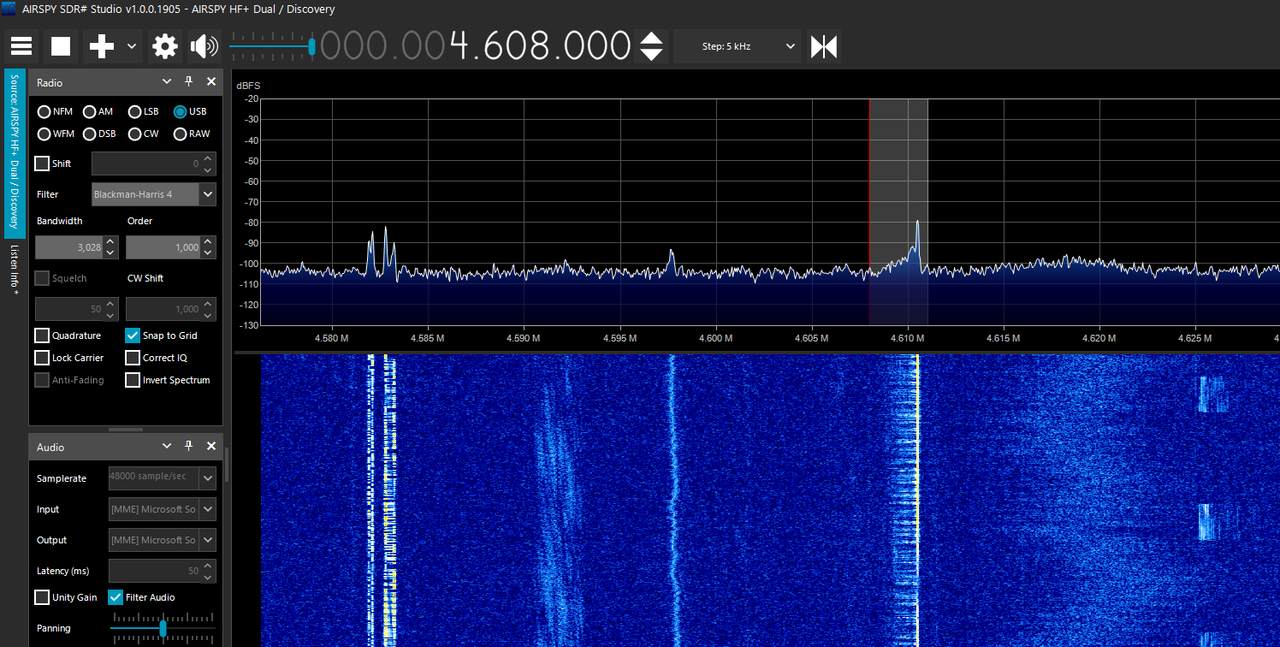Open the audio Input dropdown
Viewport: 1280px width, 647px height.
[x=162, y=510]
